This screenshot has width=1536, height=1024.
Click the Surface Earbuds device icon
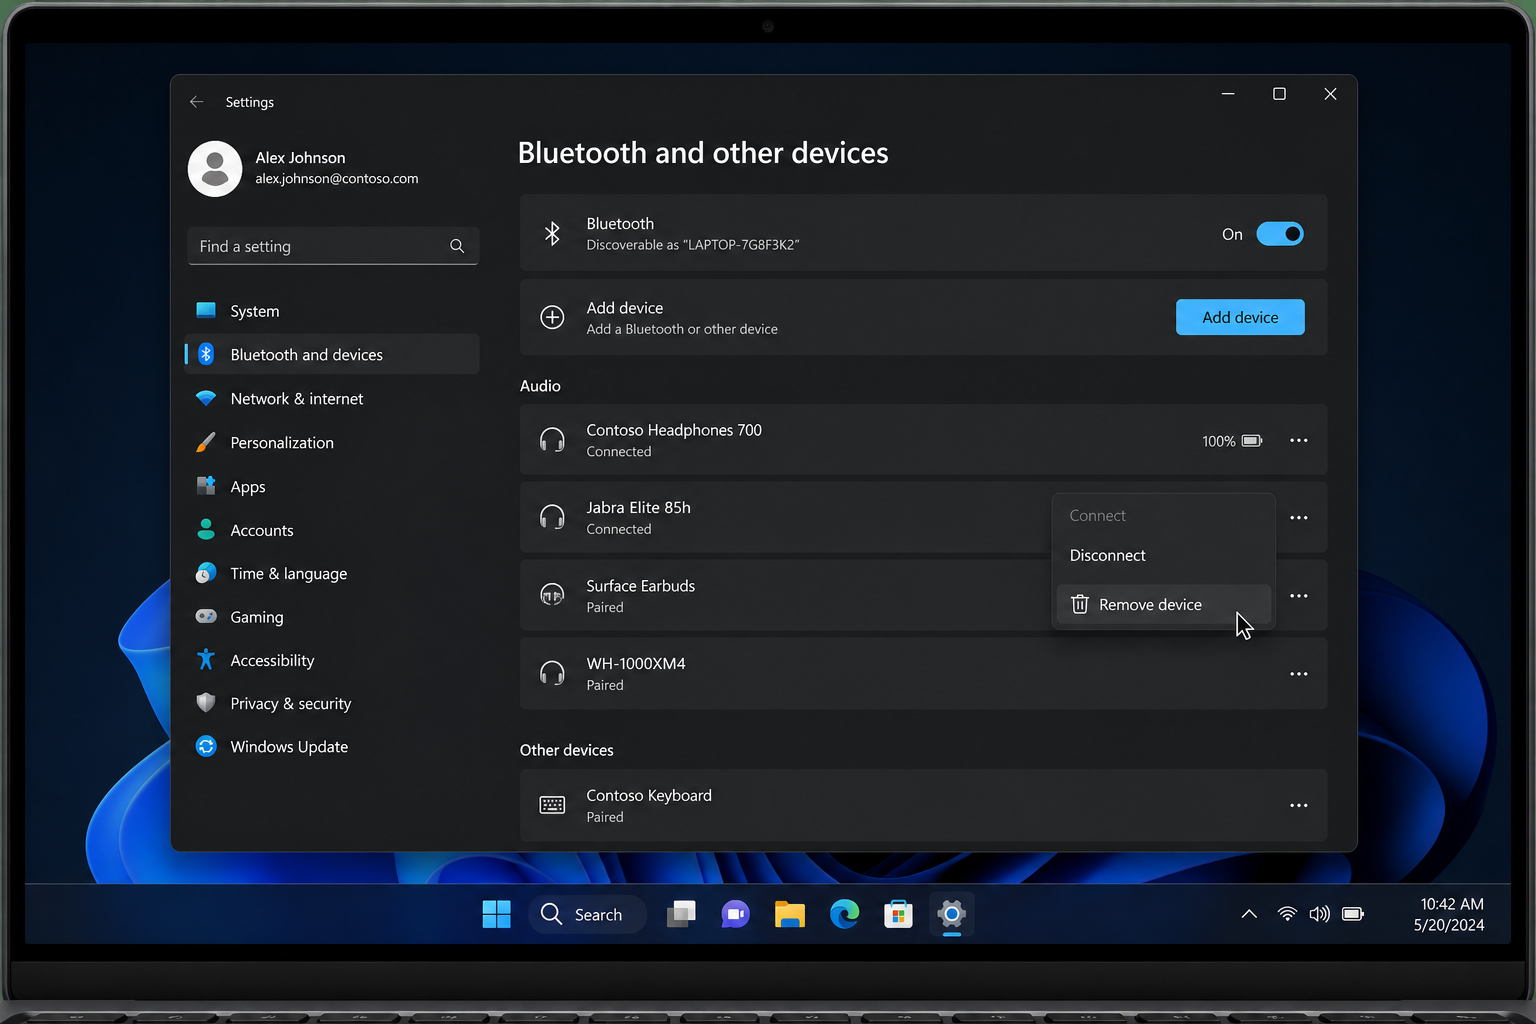pyautogui.click(x=552, y=595)
